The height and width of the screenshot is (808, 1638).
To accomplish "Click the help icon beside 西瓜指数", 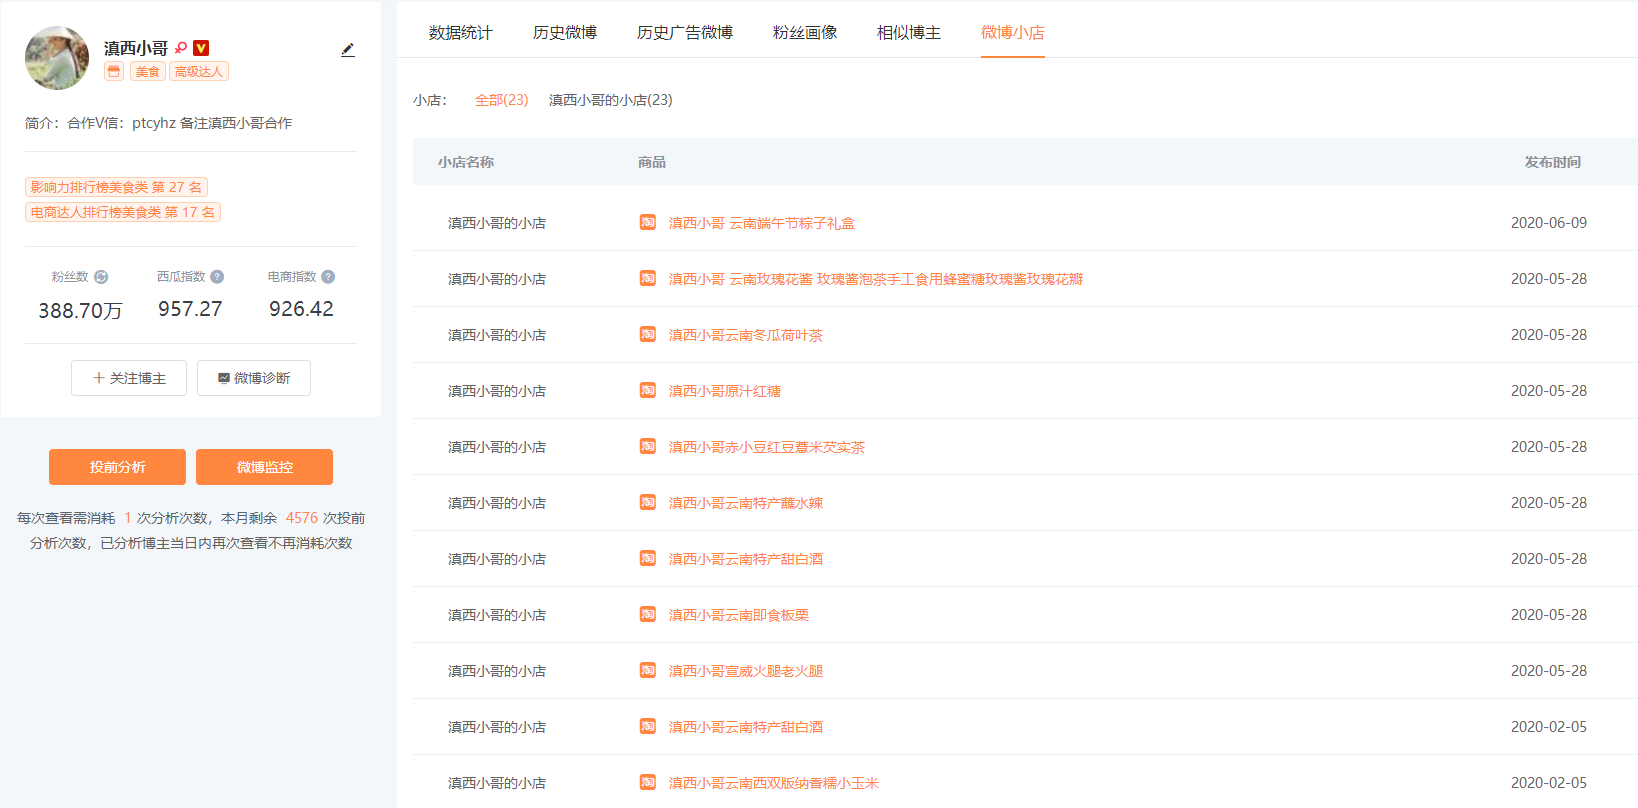I will [x=217, y=277].
